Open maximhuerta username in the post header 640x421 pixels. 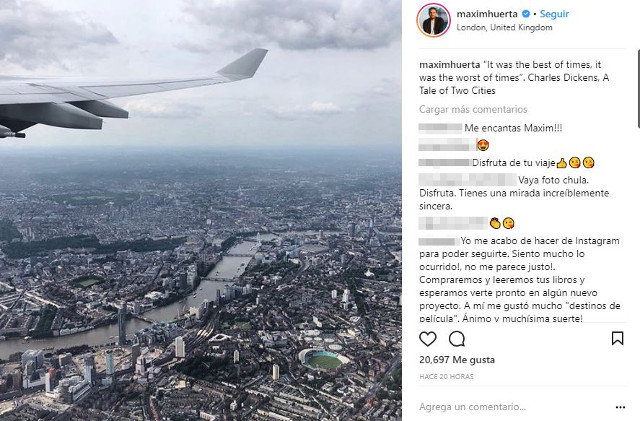tap(487, 15)
